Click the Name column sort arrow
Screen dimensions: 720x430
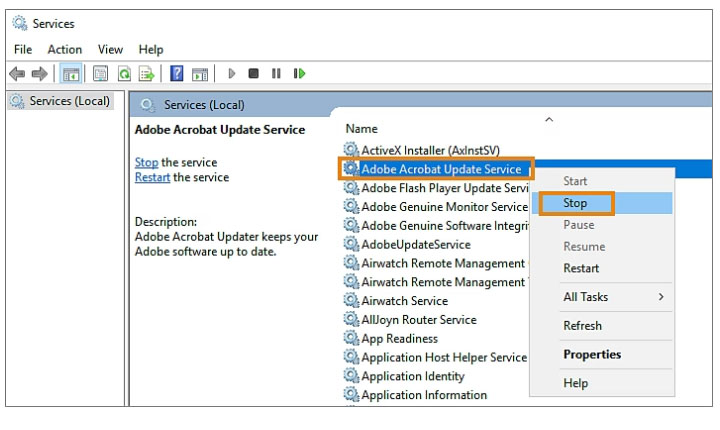[549, 119]
